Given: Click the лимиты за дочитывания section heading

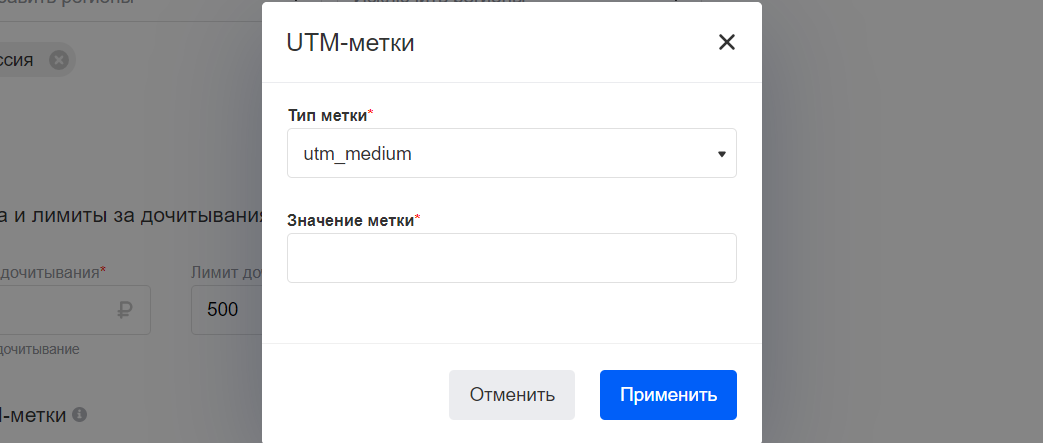Looking at the screenshot, I should tap(131, 216).
